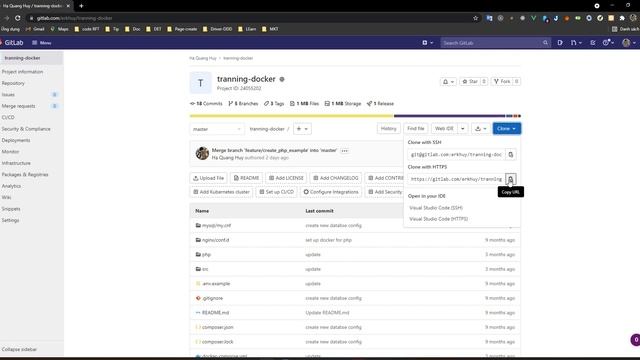Viewport: 640px width, 360px height.
Task: Focus the Search GitLab field
Action: pyautogui.click(x=496, y=42)
